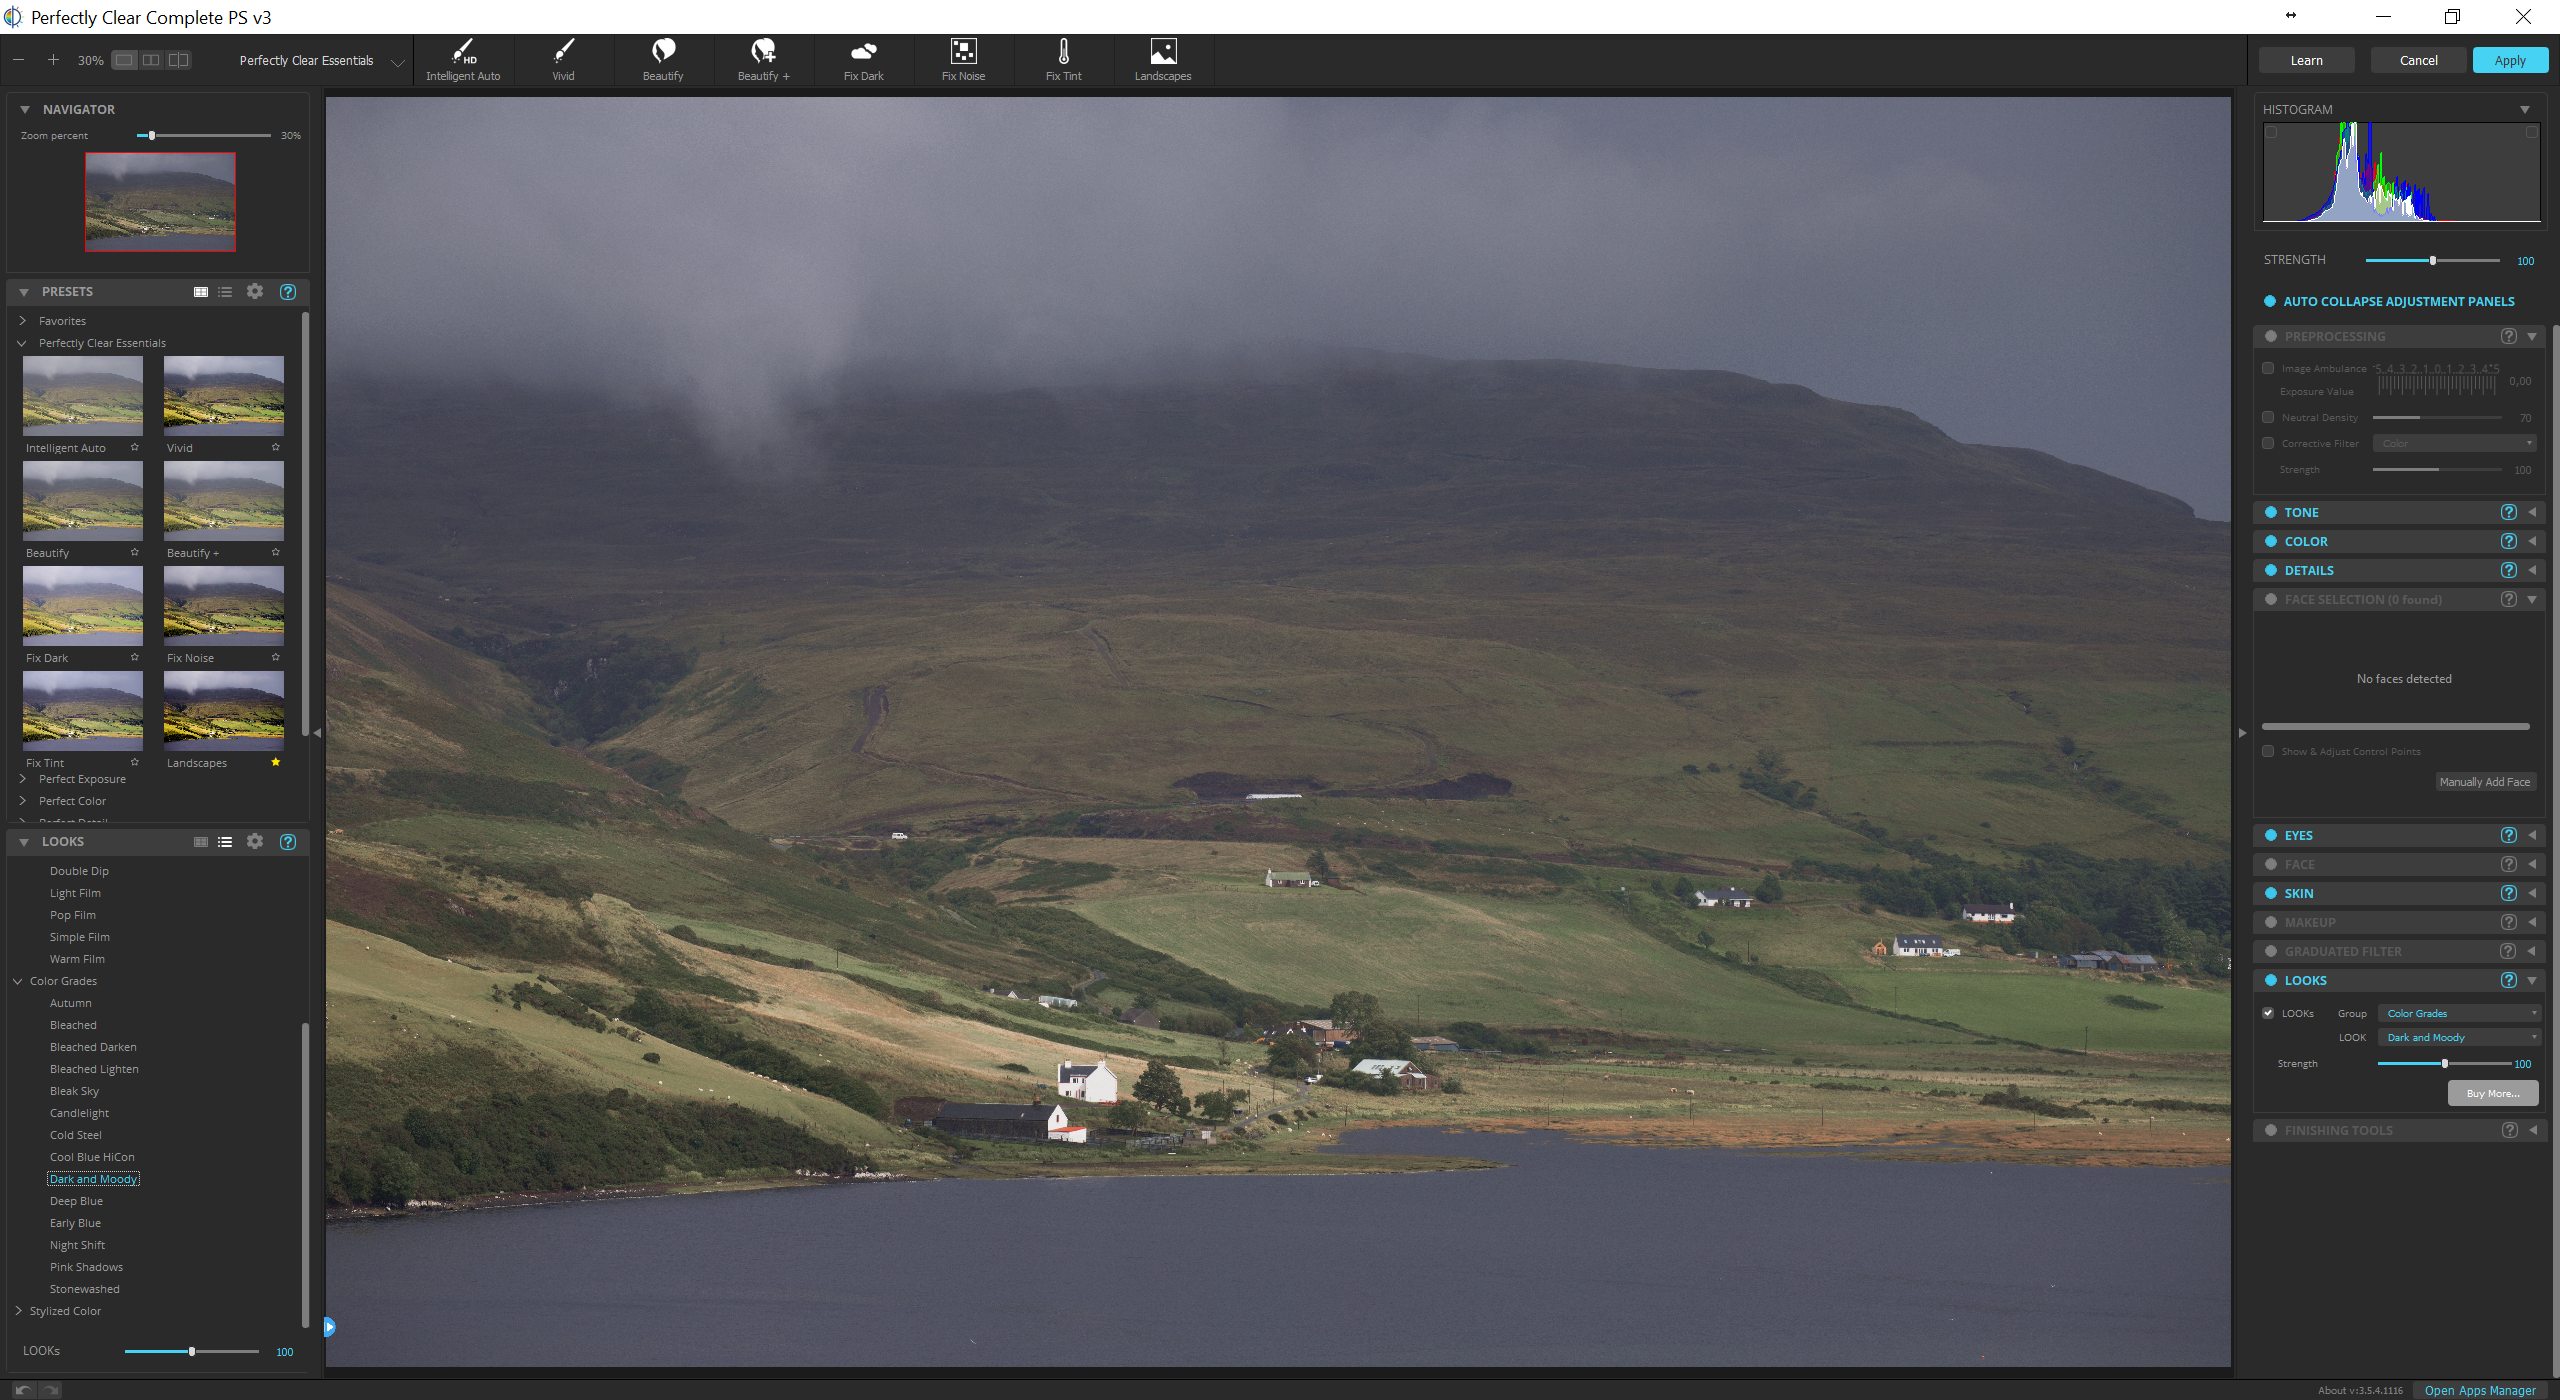2560x1400 pixels.
Task: Click the undo arrow in the bottom bar
Action: [x=23, y=1390]
